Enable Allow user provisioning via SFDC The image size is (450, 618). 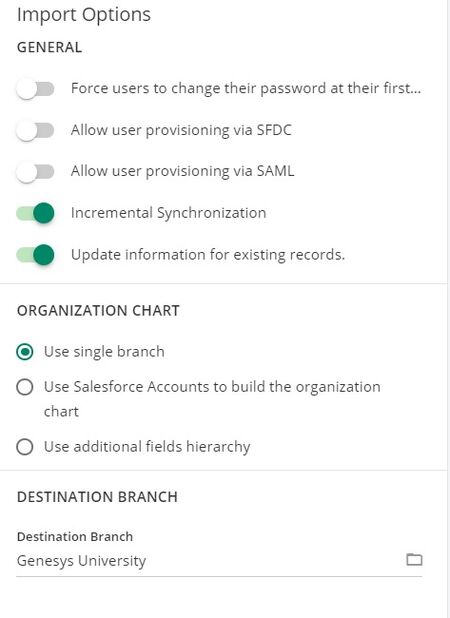tap(35, 131)
